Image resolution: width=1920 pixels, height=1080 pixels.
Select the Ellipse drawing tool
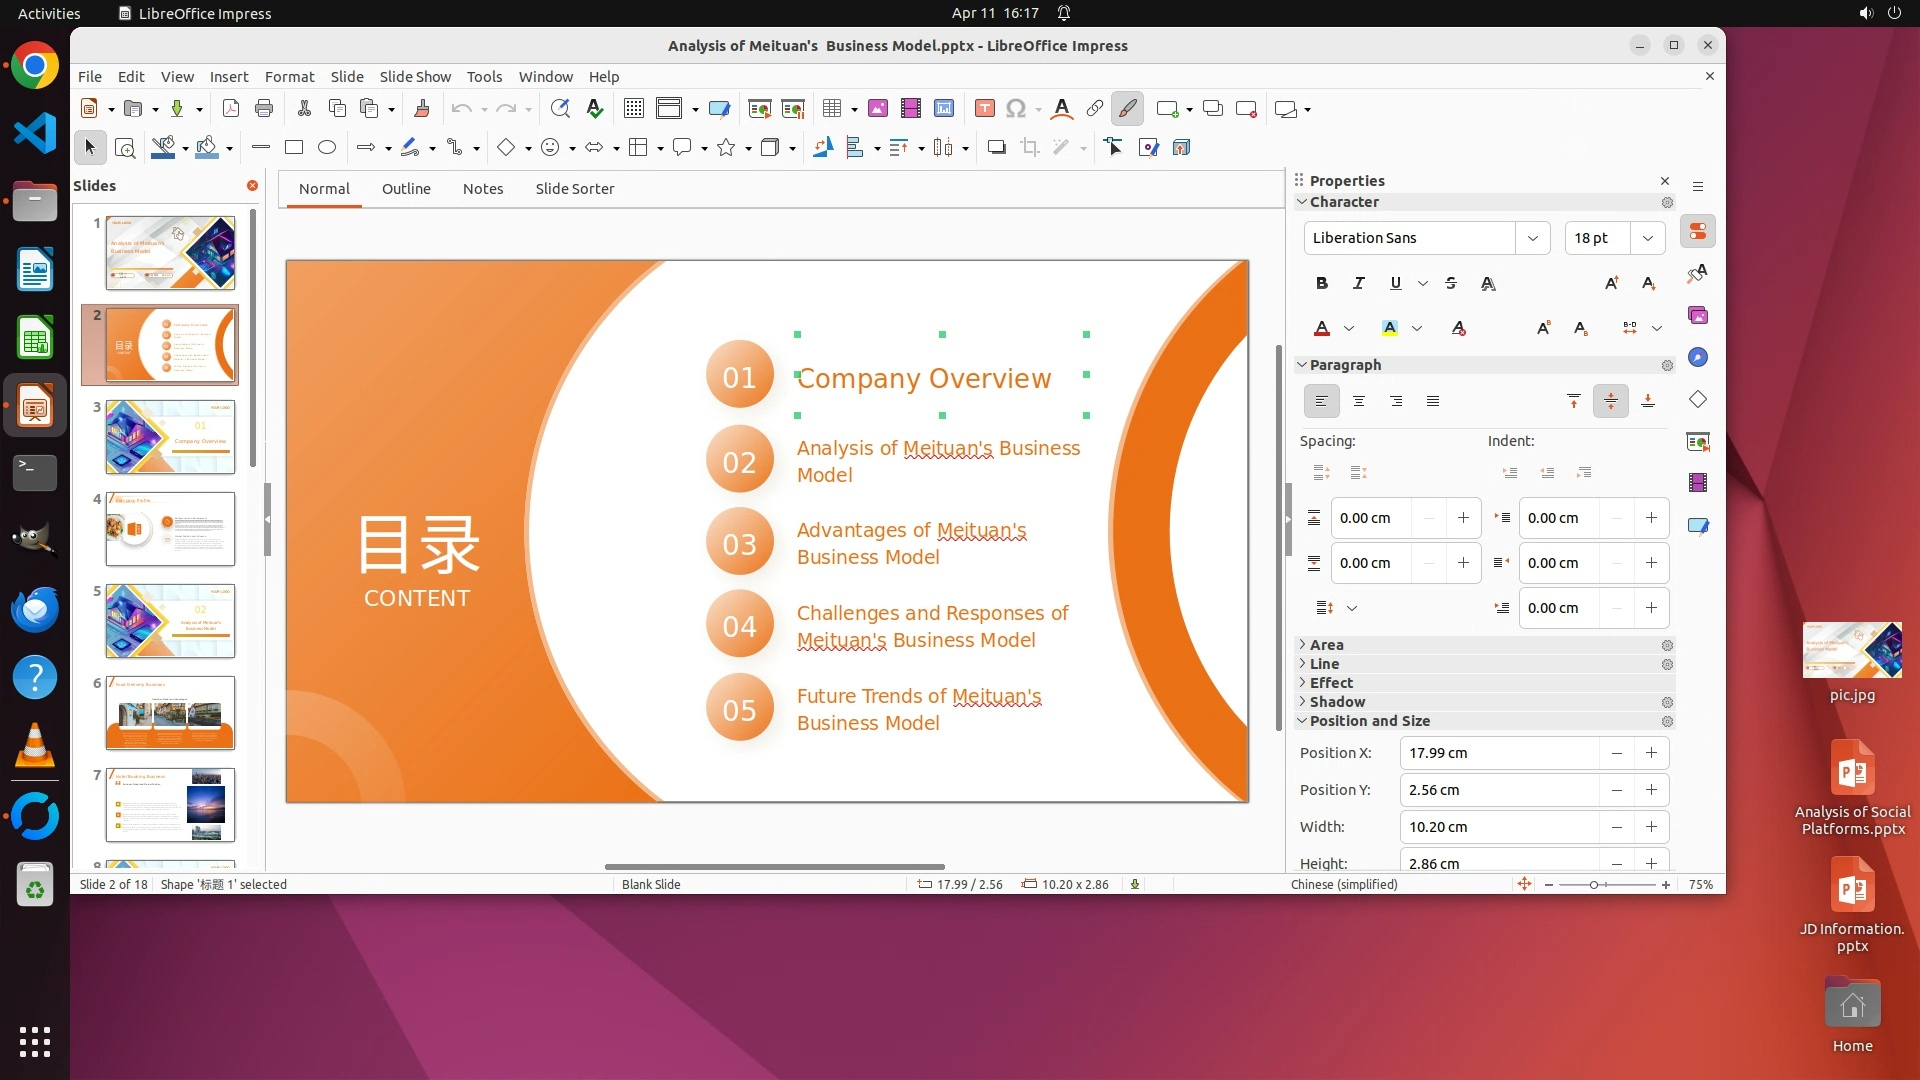coord(327,148)
